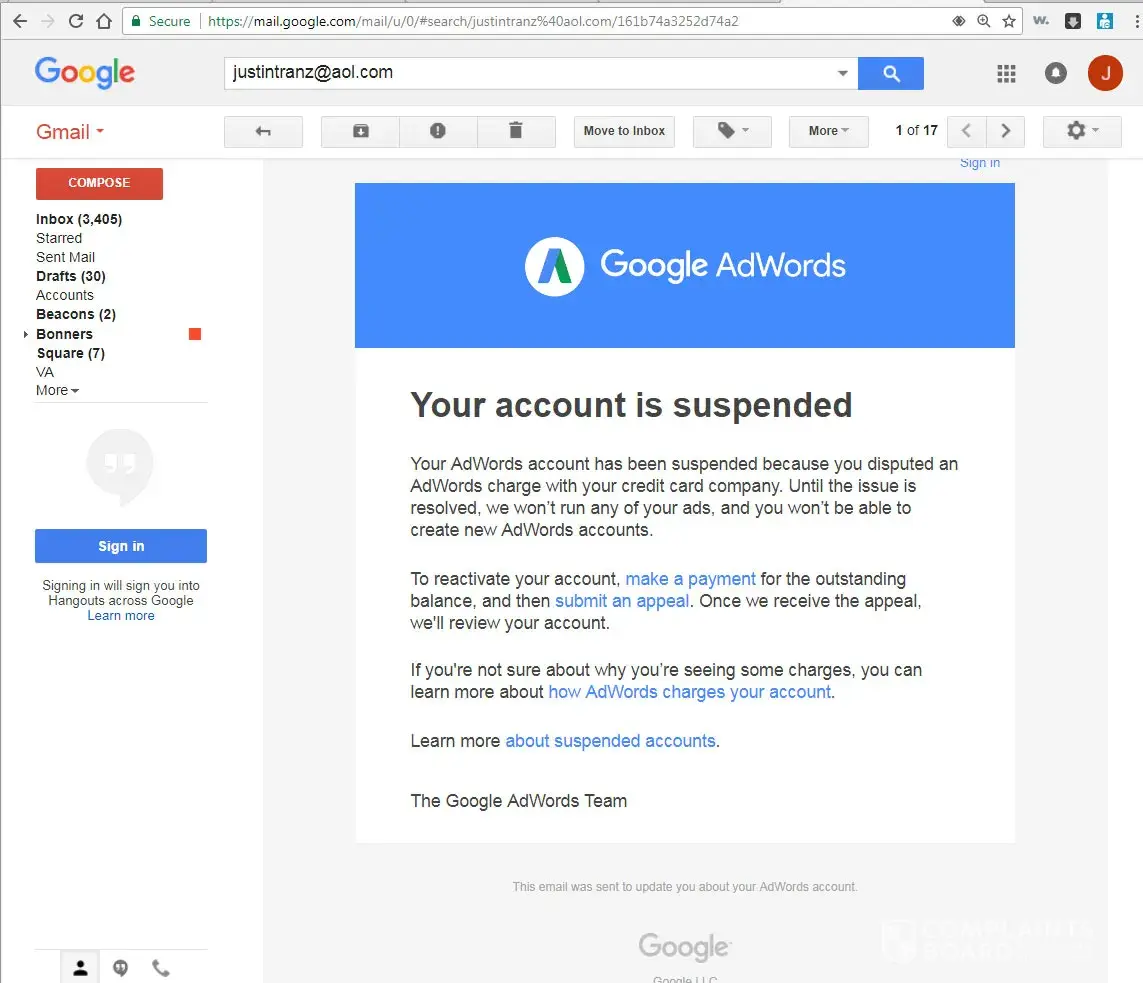Open the 'make a payment' link
The width and height of the screenshot is (1143, 983).
pyautogui.click(x=690, y=579)
